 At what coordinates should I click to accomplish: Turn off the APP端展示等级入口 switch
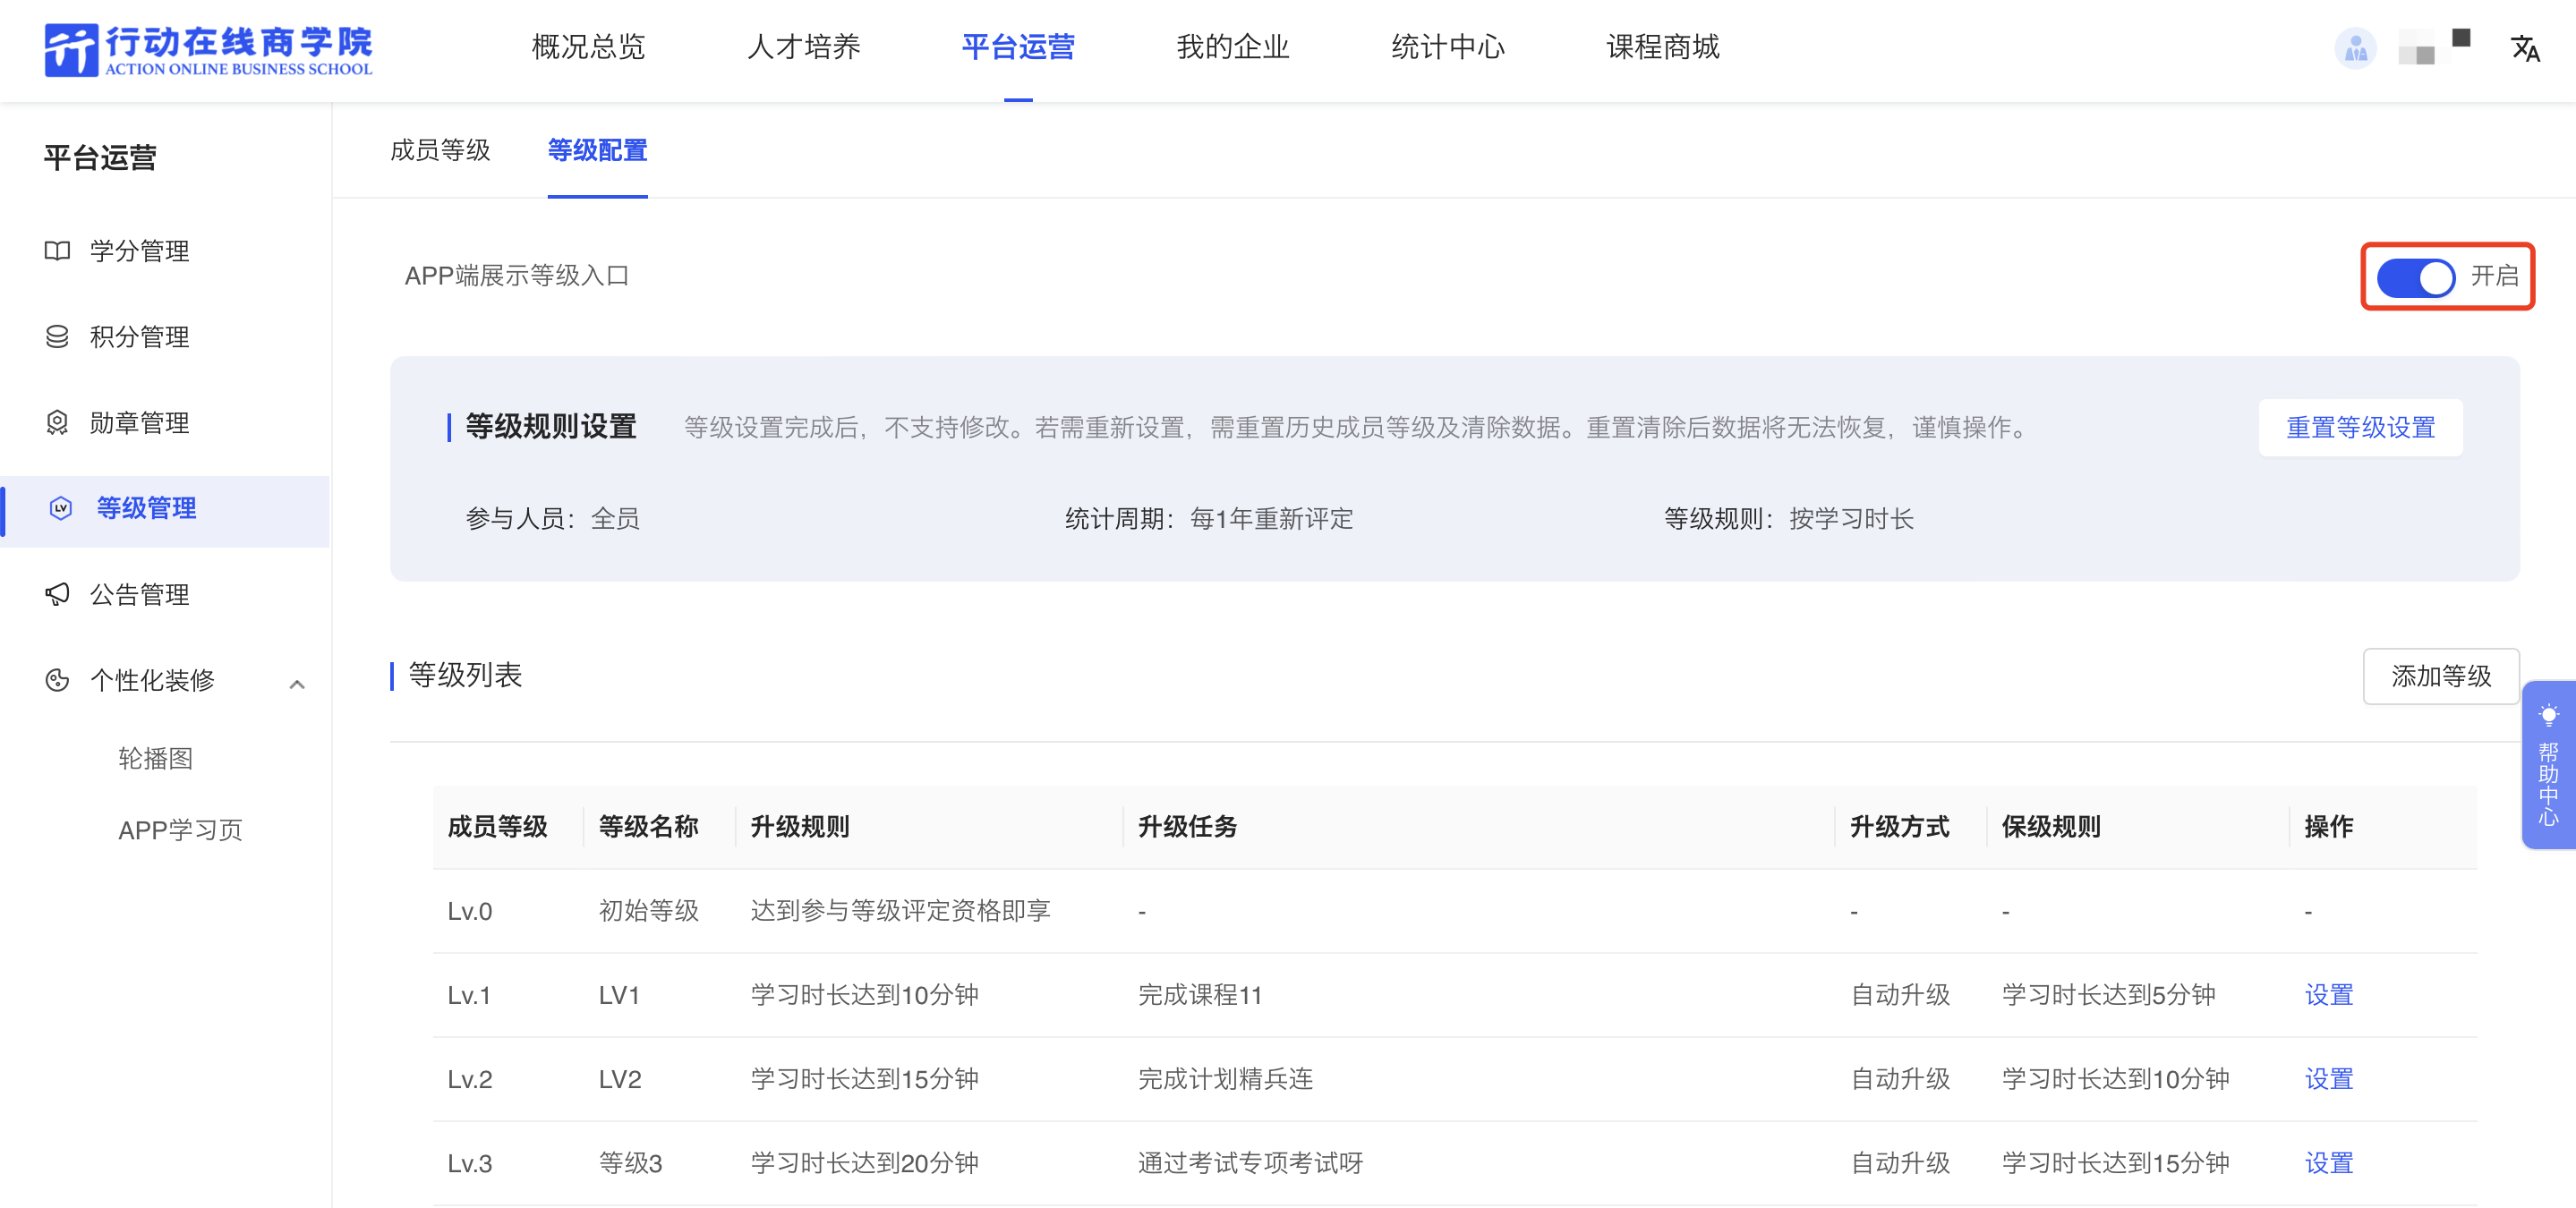[x=2415, y=277]
